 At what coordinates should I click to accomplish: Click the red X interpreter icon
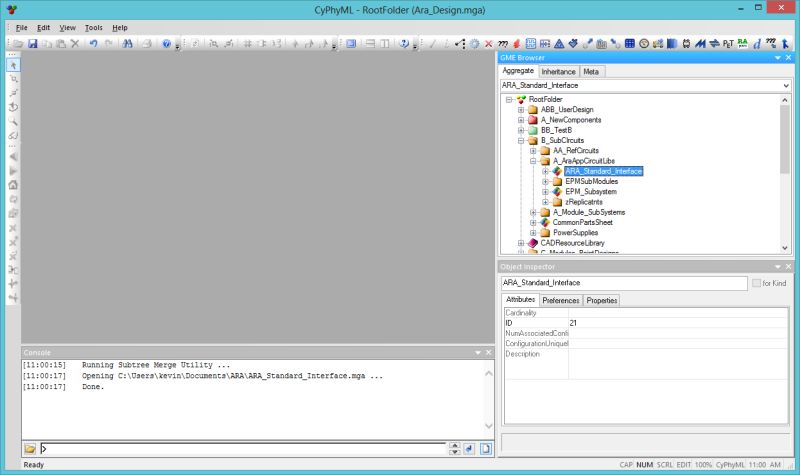[488, 44]
